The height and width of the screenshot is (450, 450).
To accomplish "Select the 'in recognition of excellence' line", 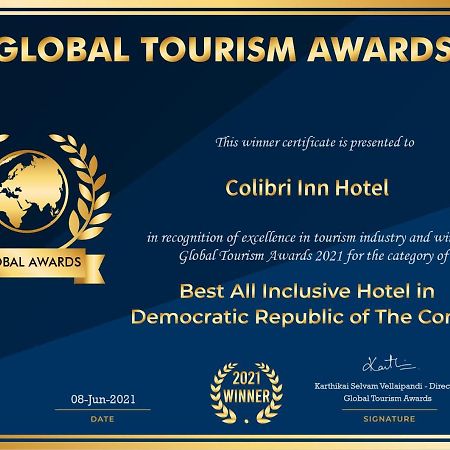I will tap(298, 238).
